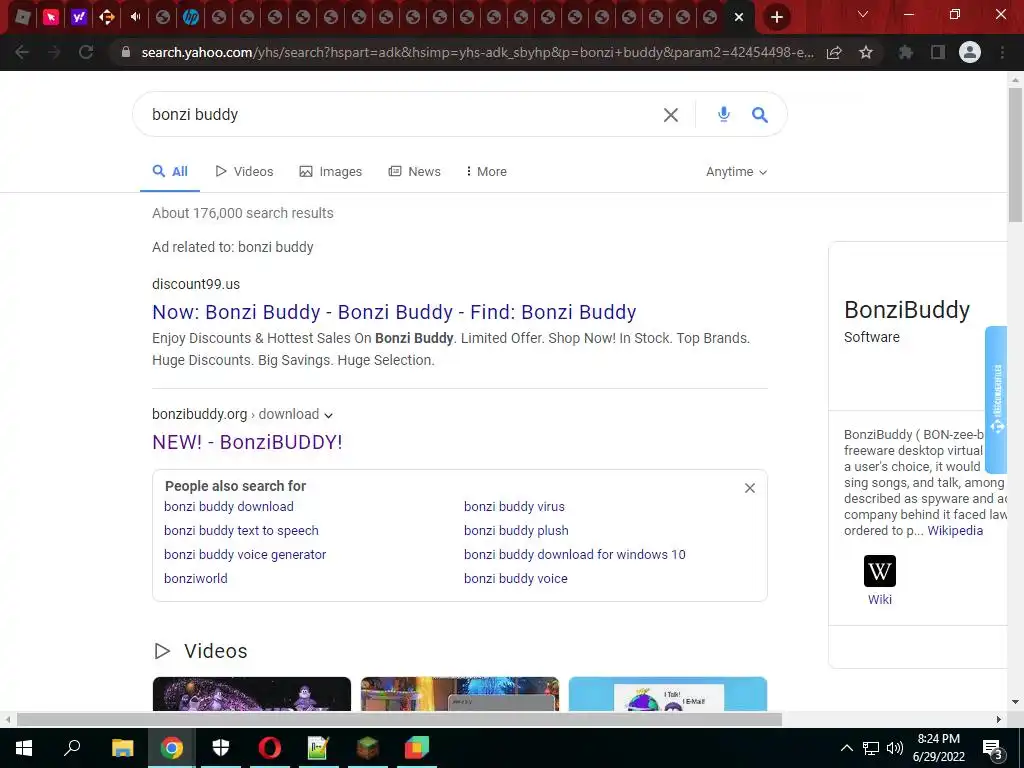
Task: Search bonzi buddy text to speech
Action: point(241,530)
